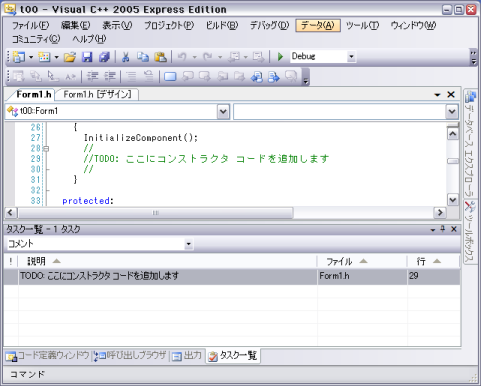The width and height of the screenshot is (481, 386).
Task: Click the Copy icon in toolbar
Action: (x=143, y=57)
